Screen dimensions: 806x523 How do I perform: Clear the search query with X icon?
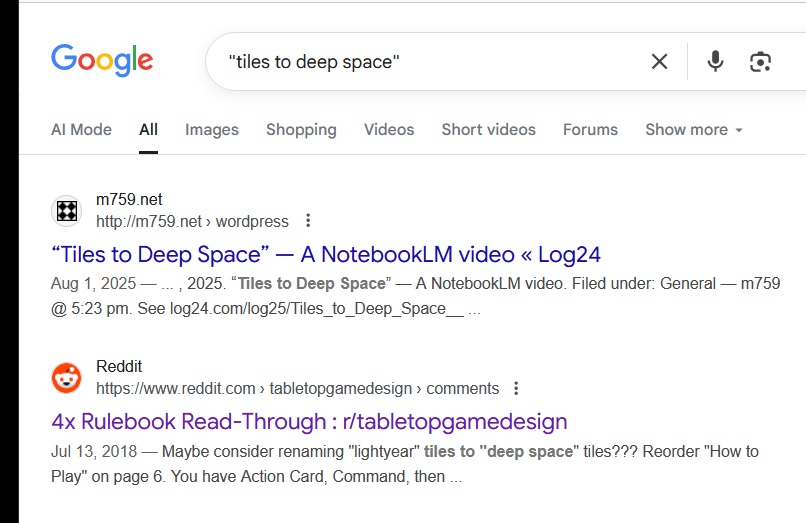(x=659, y=62)
